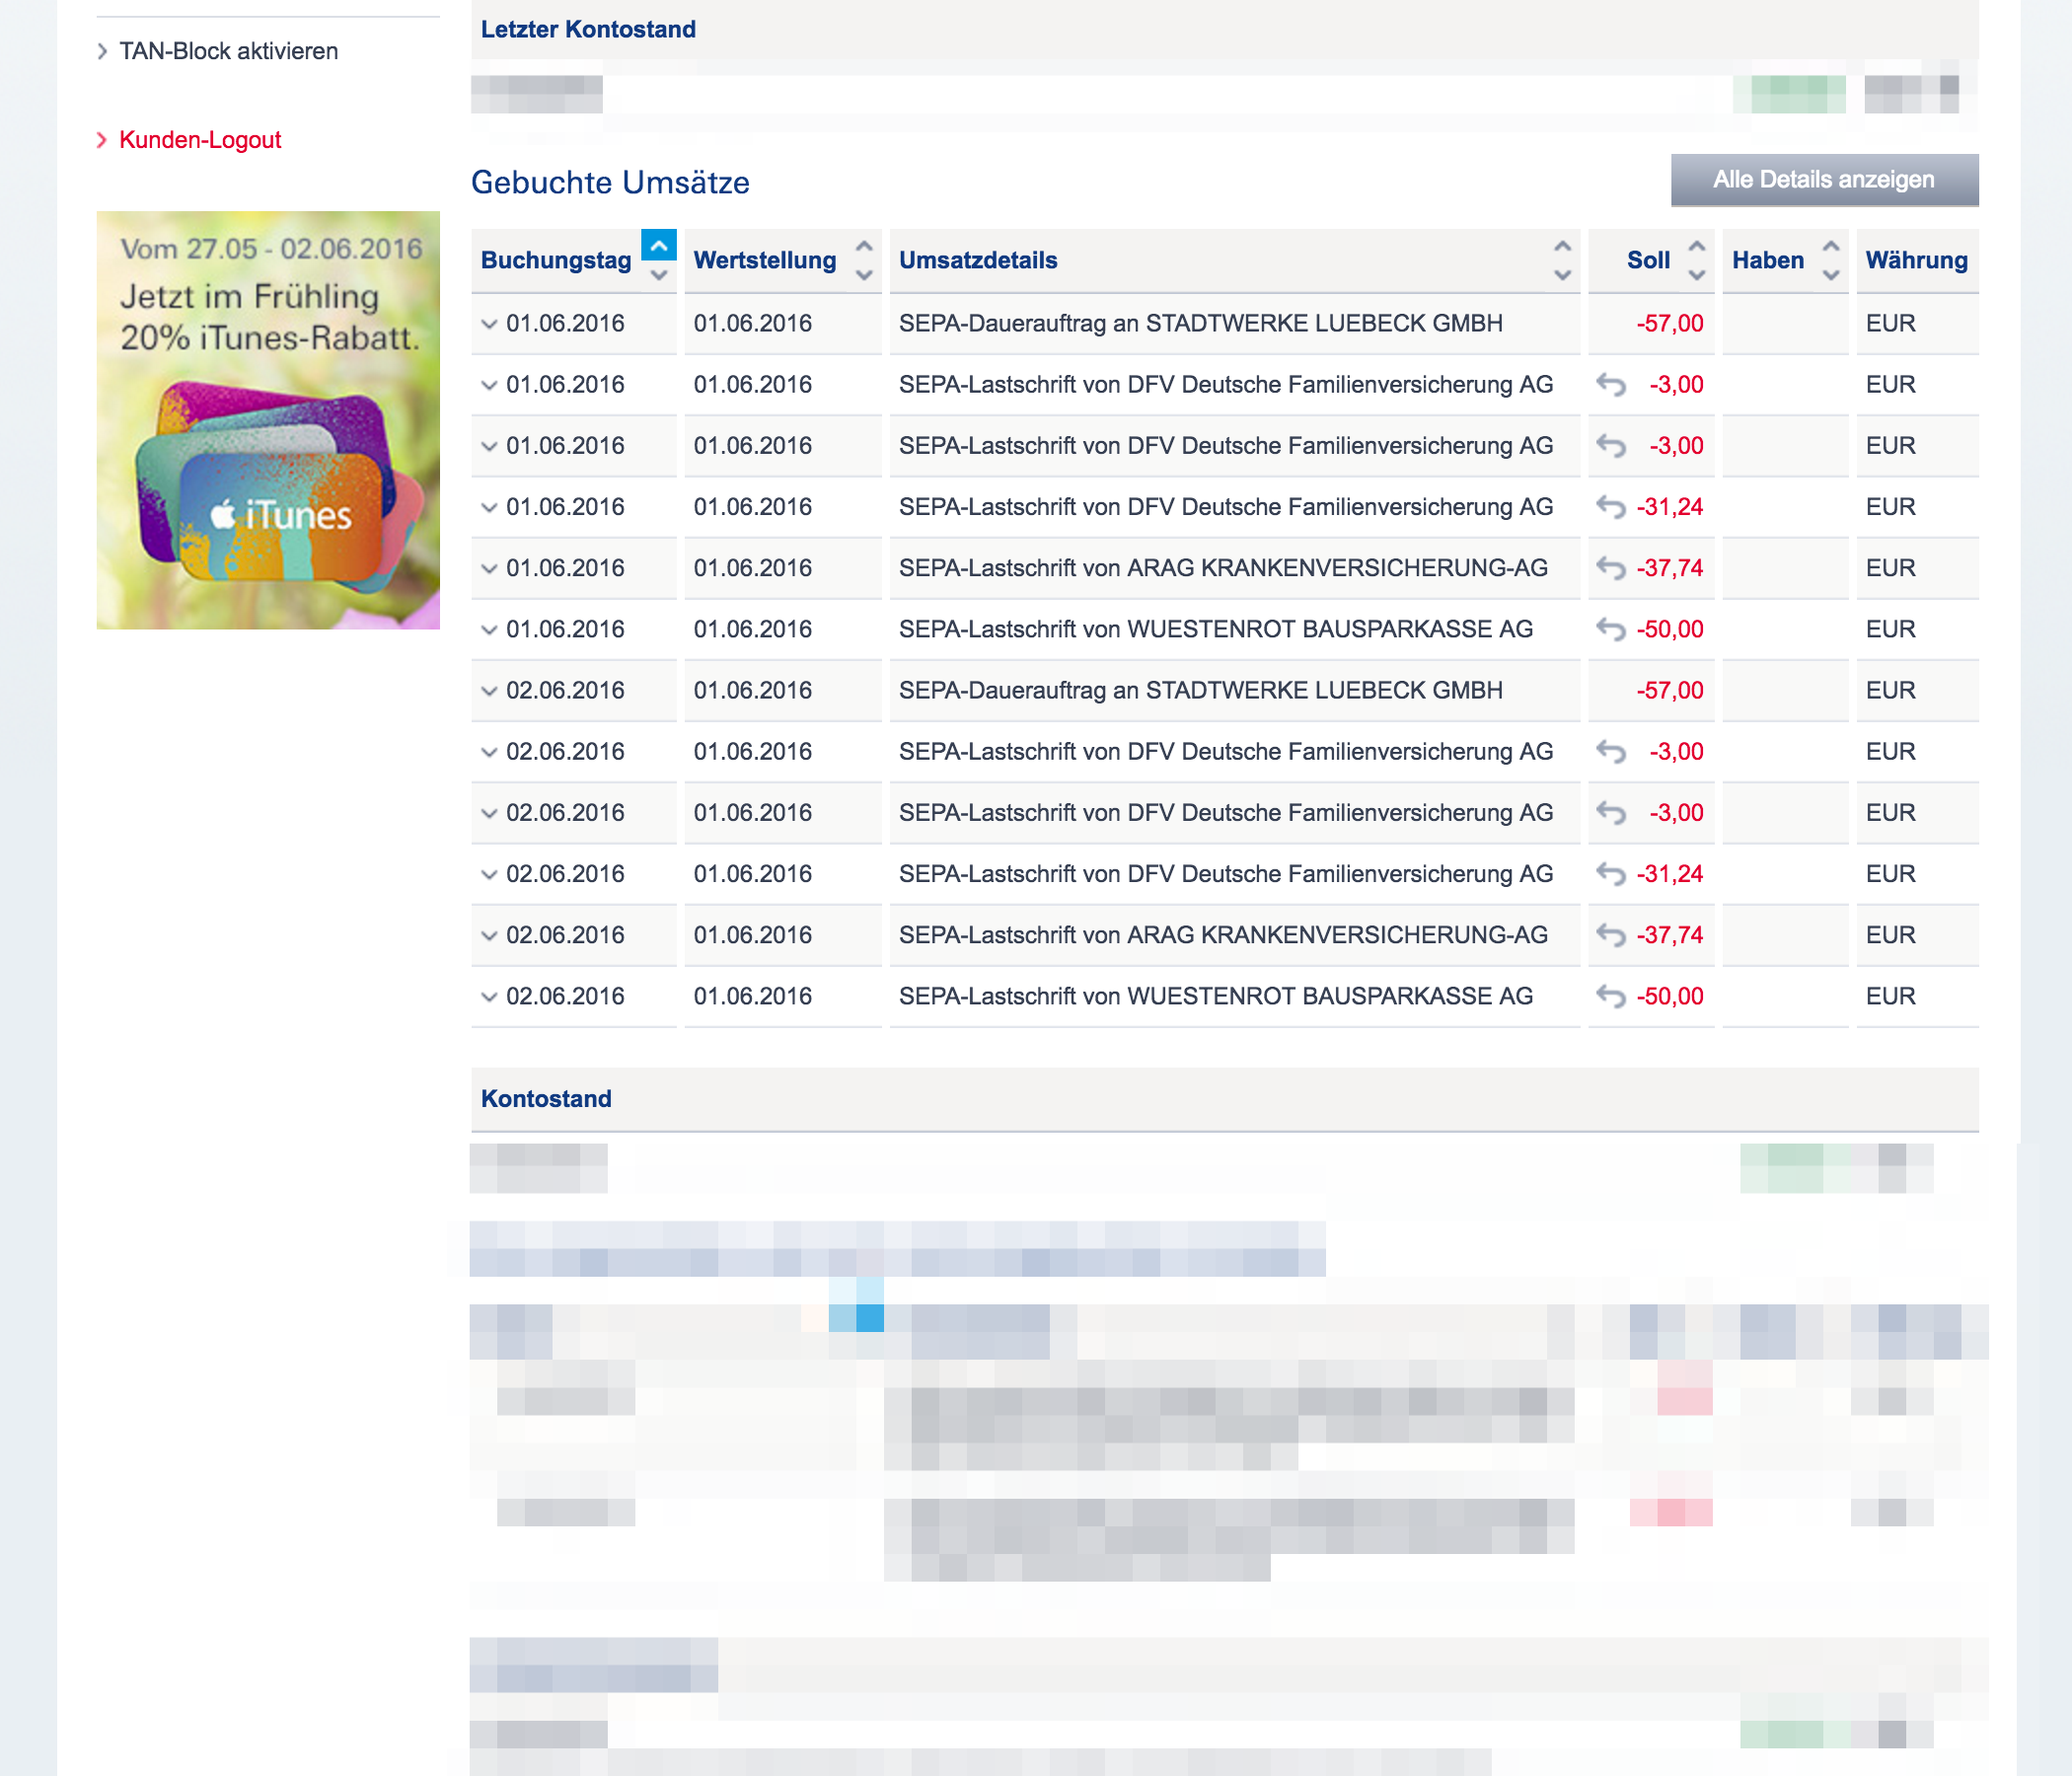The height and width of the screenshot is (1776, 2072).
Task: Click Wertstellung column header label
Action: click(765, 260)
